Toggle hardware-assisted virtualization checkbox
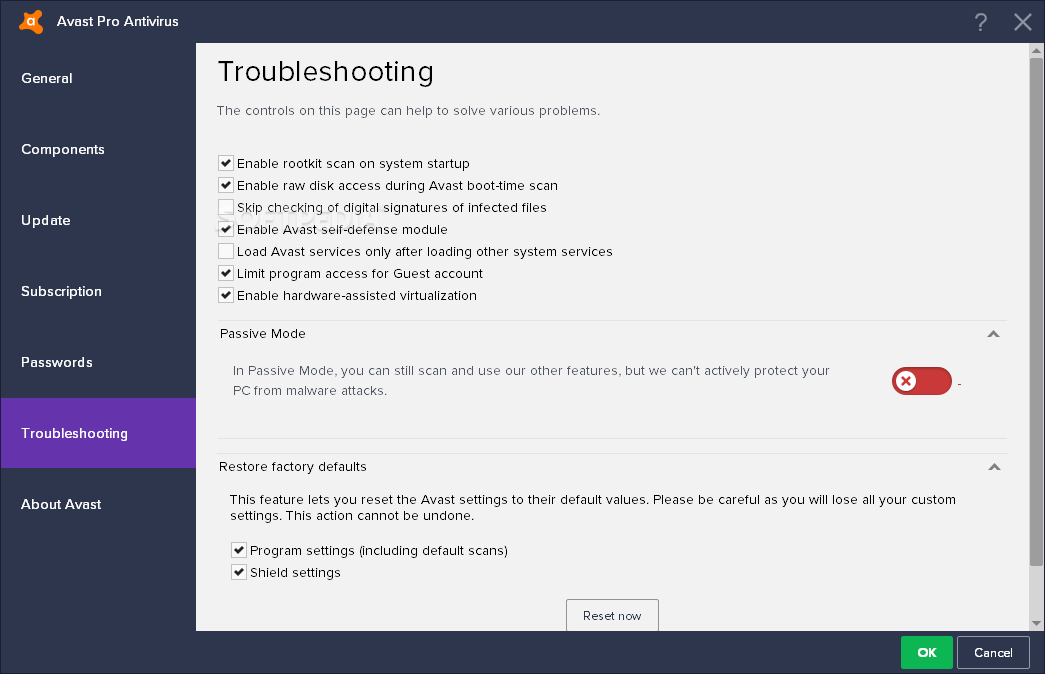 tap(226, 295)
